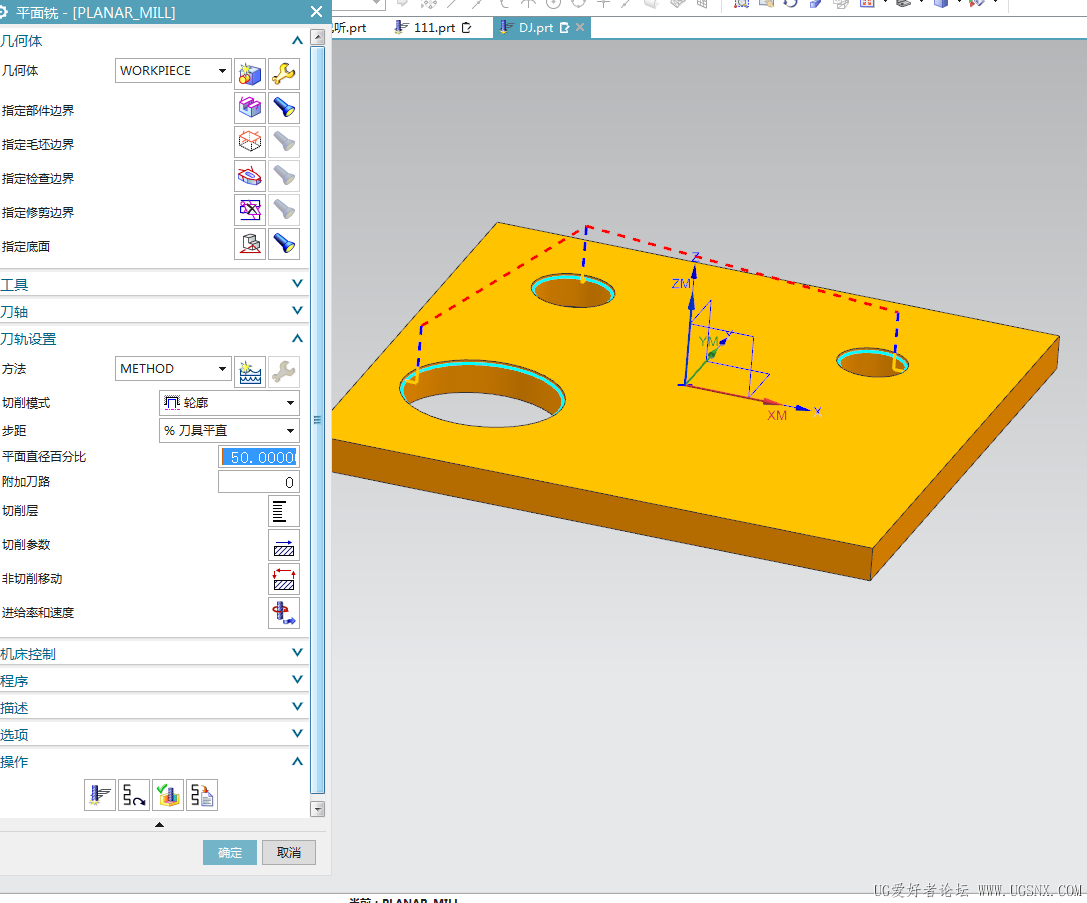Click the large hole in the orange plate
The height and width of the screenshot is (903, 1087).
(x=483, y=393)
